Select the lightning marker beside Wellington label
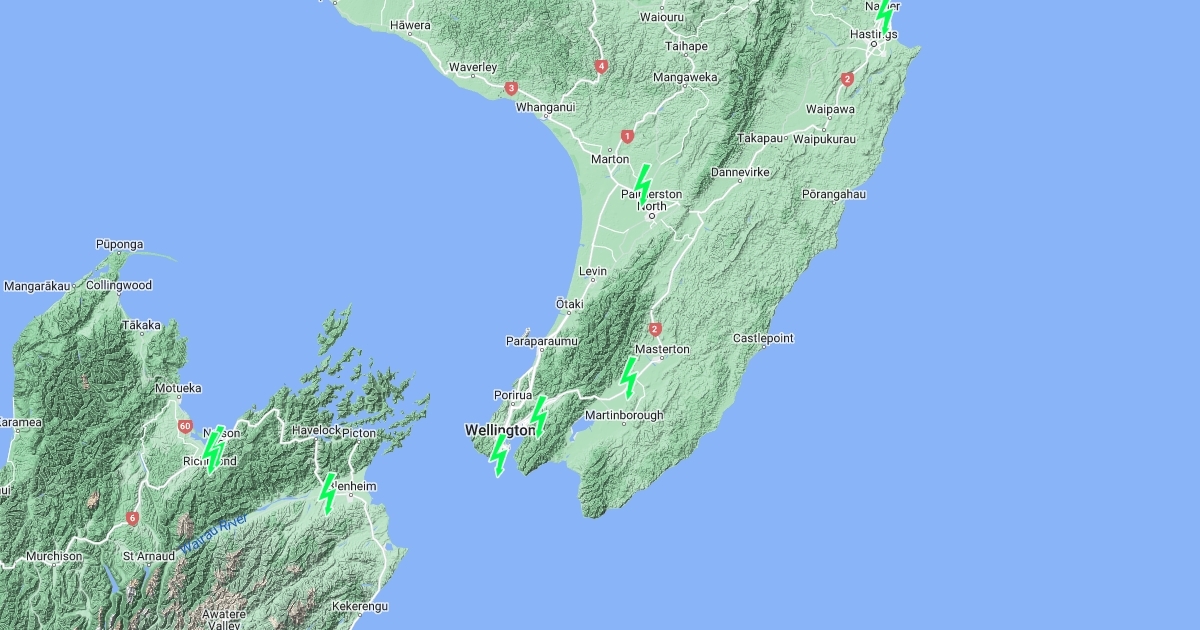This screenshot has height=630, width=1200. click(538, 416)
